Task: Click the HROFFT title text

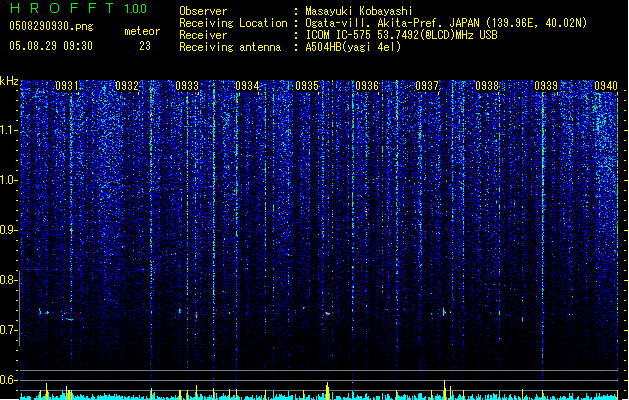Action: [x=62, y=8]
